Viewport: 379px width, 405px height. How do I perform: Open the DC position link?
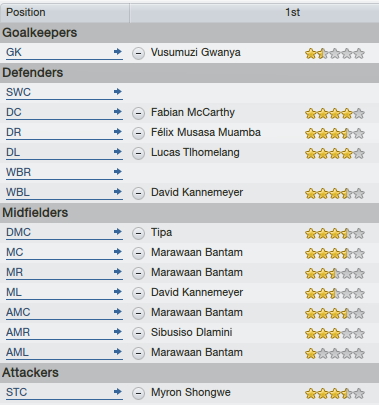click(x=14, y=112)
